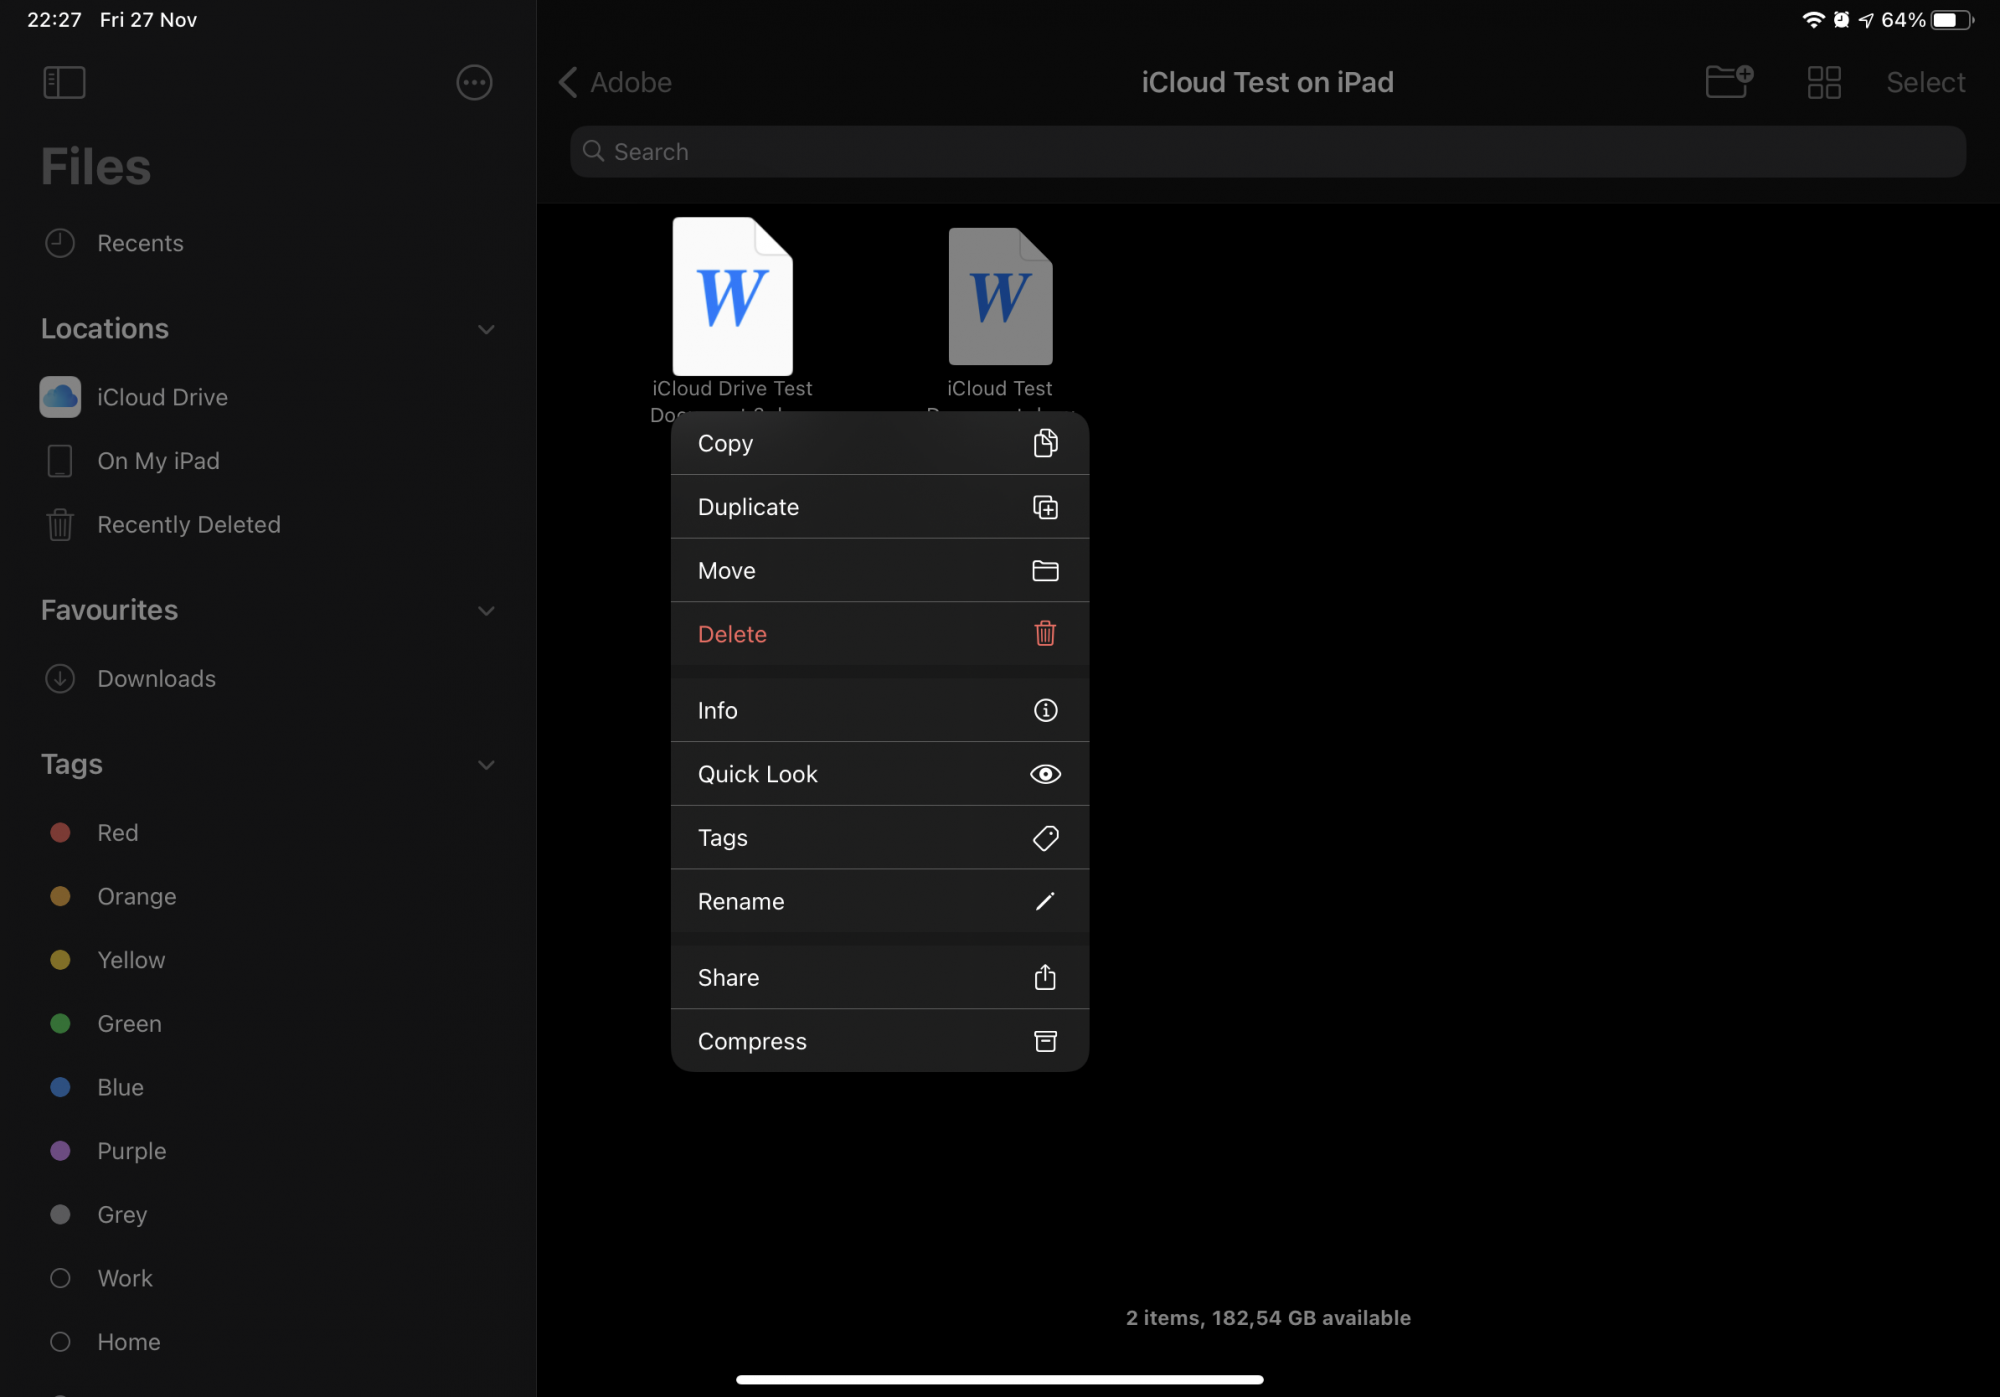
Task: Toggle the sidebar panel icon
Action: click(x=64, y=82)
